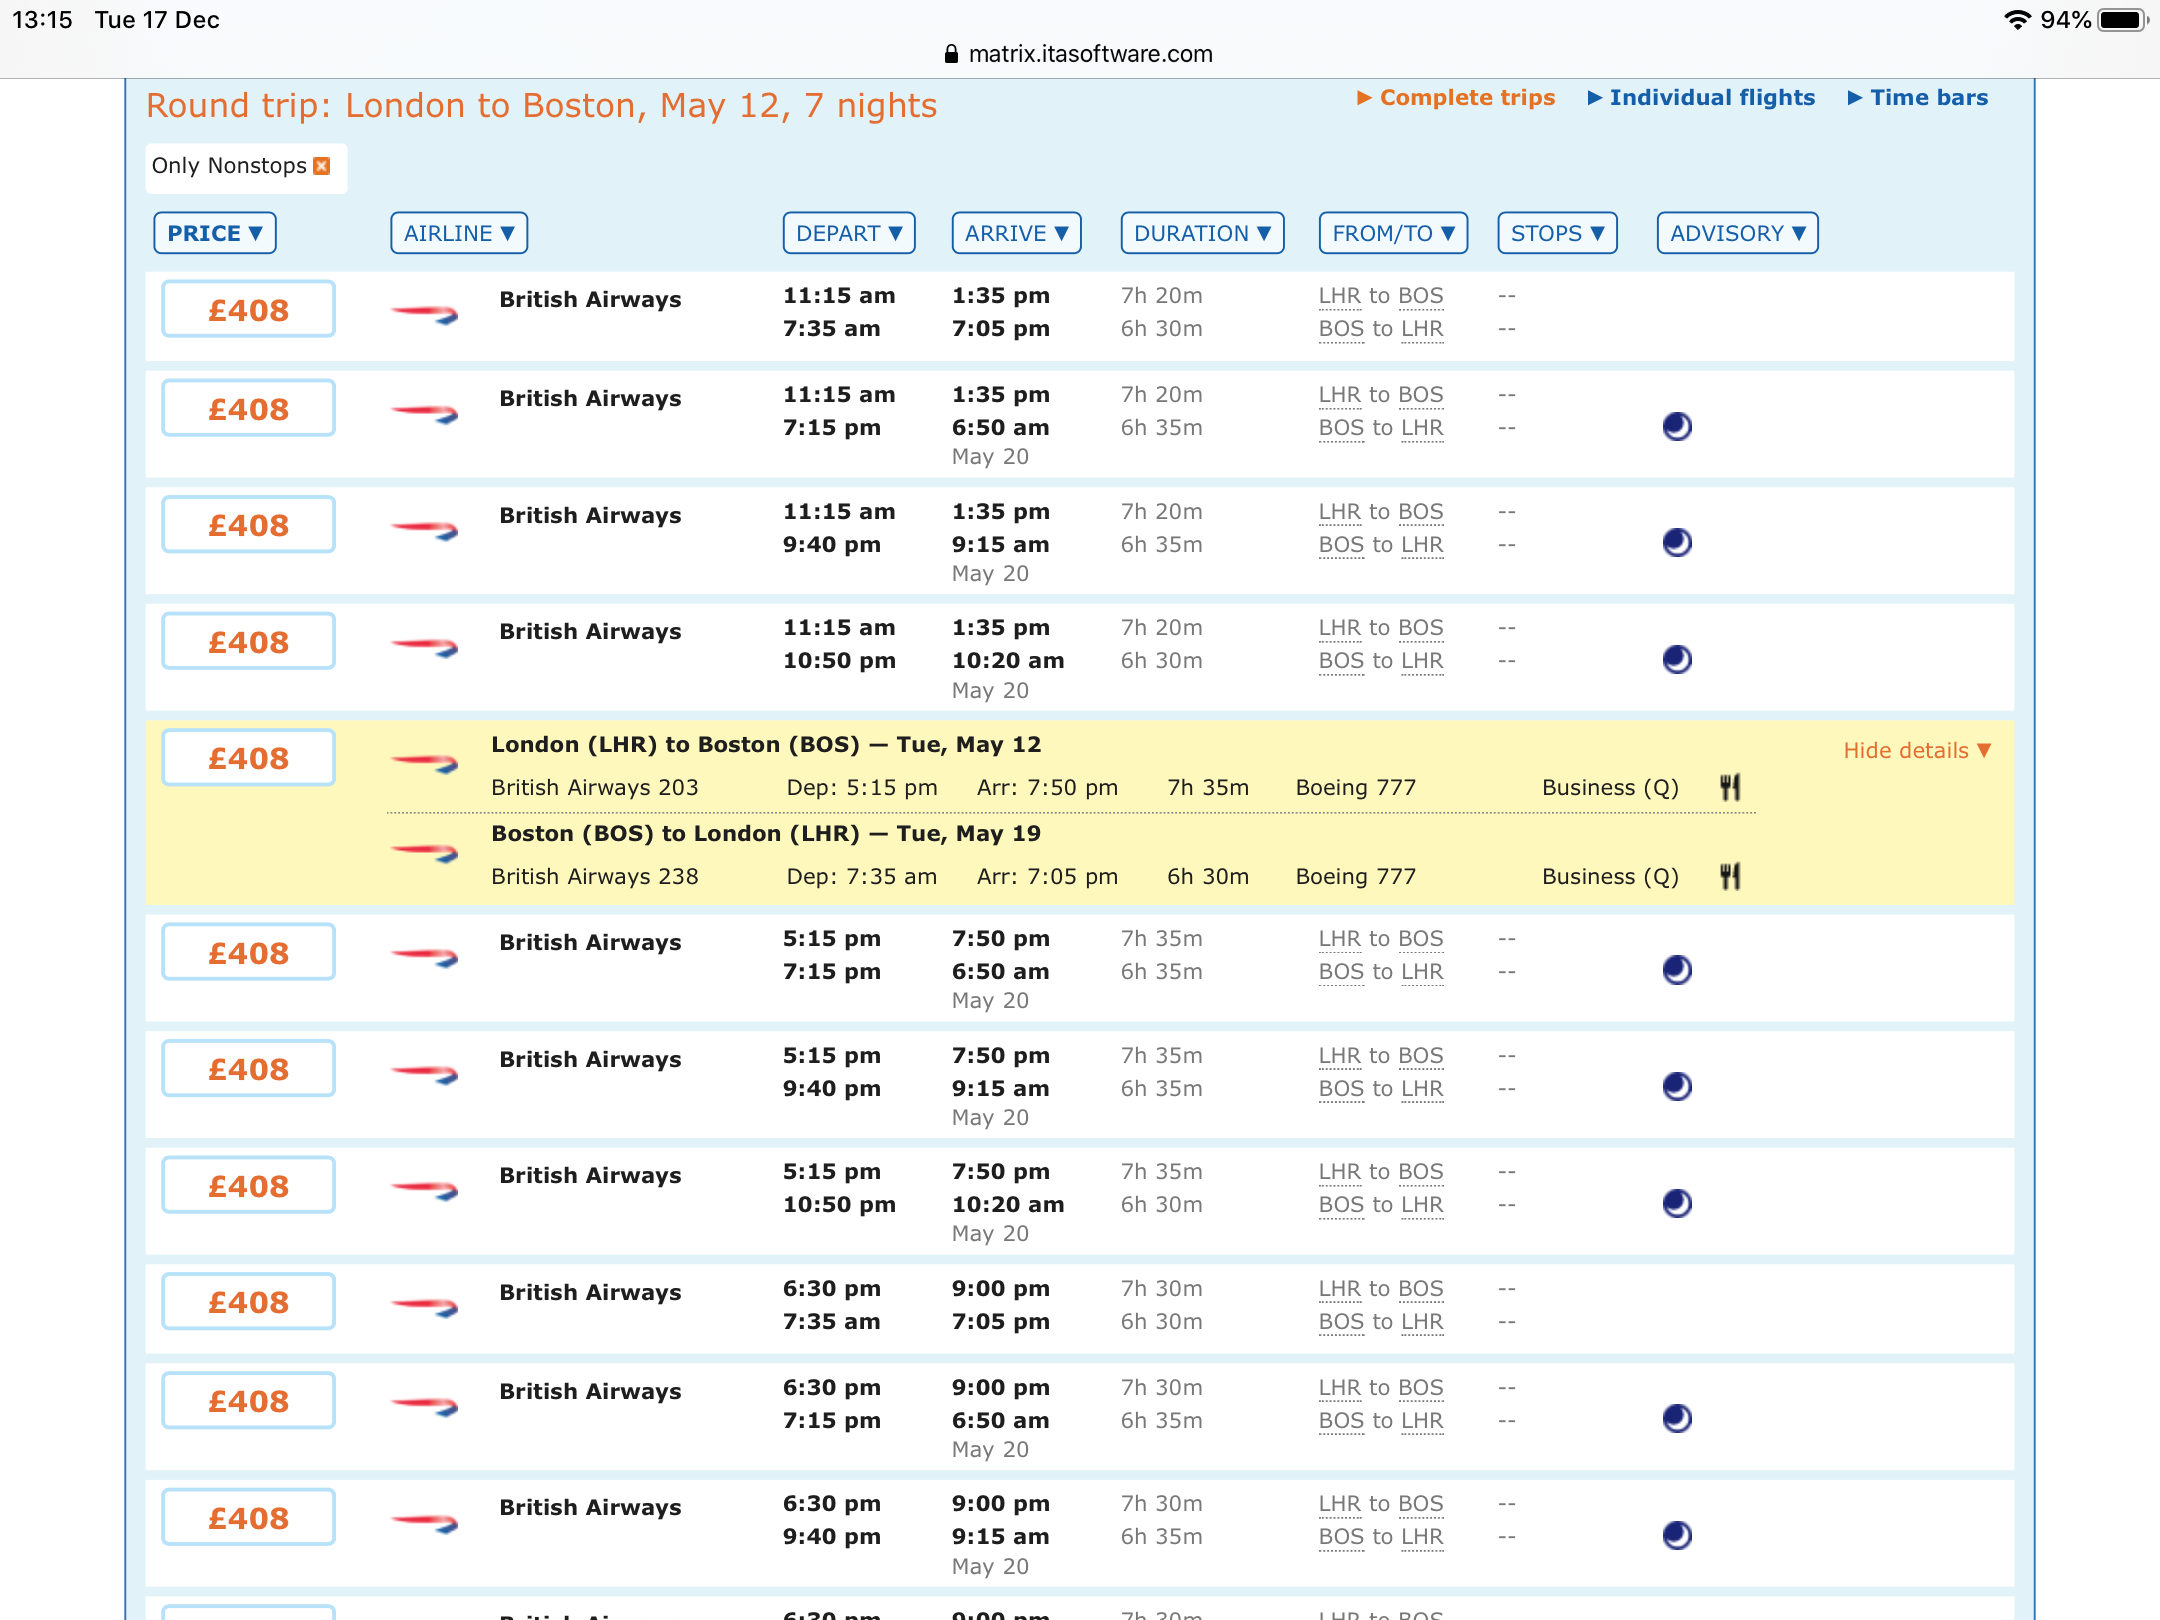Viewport: 2160px width, 1620px height.
Task: Click 'British Airways 238' flight number text
Action: click(595, 877)
